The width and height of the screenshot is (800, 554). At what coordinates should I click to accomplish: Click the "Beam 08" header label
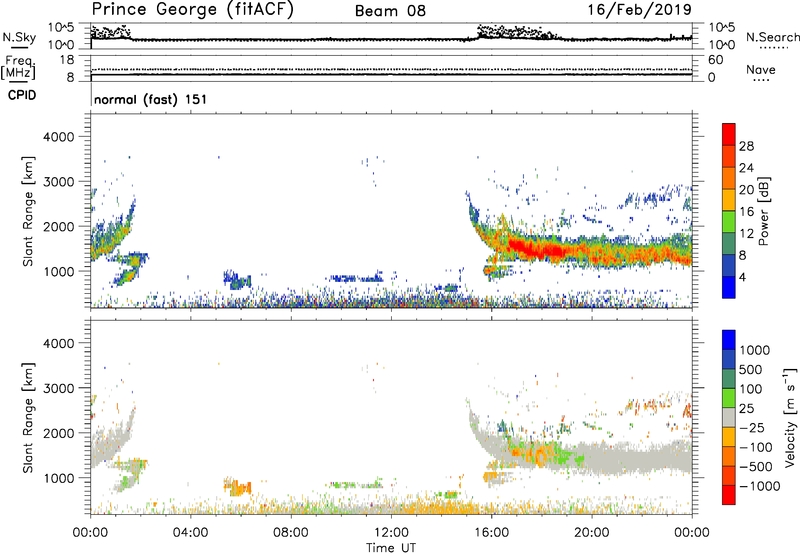390,11
